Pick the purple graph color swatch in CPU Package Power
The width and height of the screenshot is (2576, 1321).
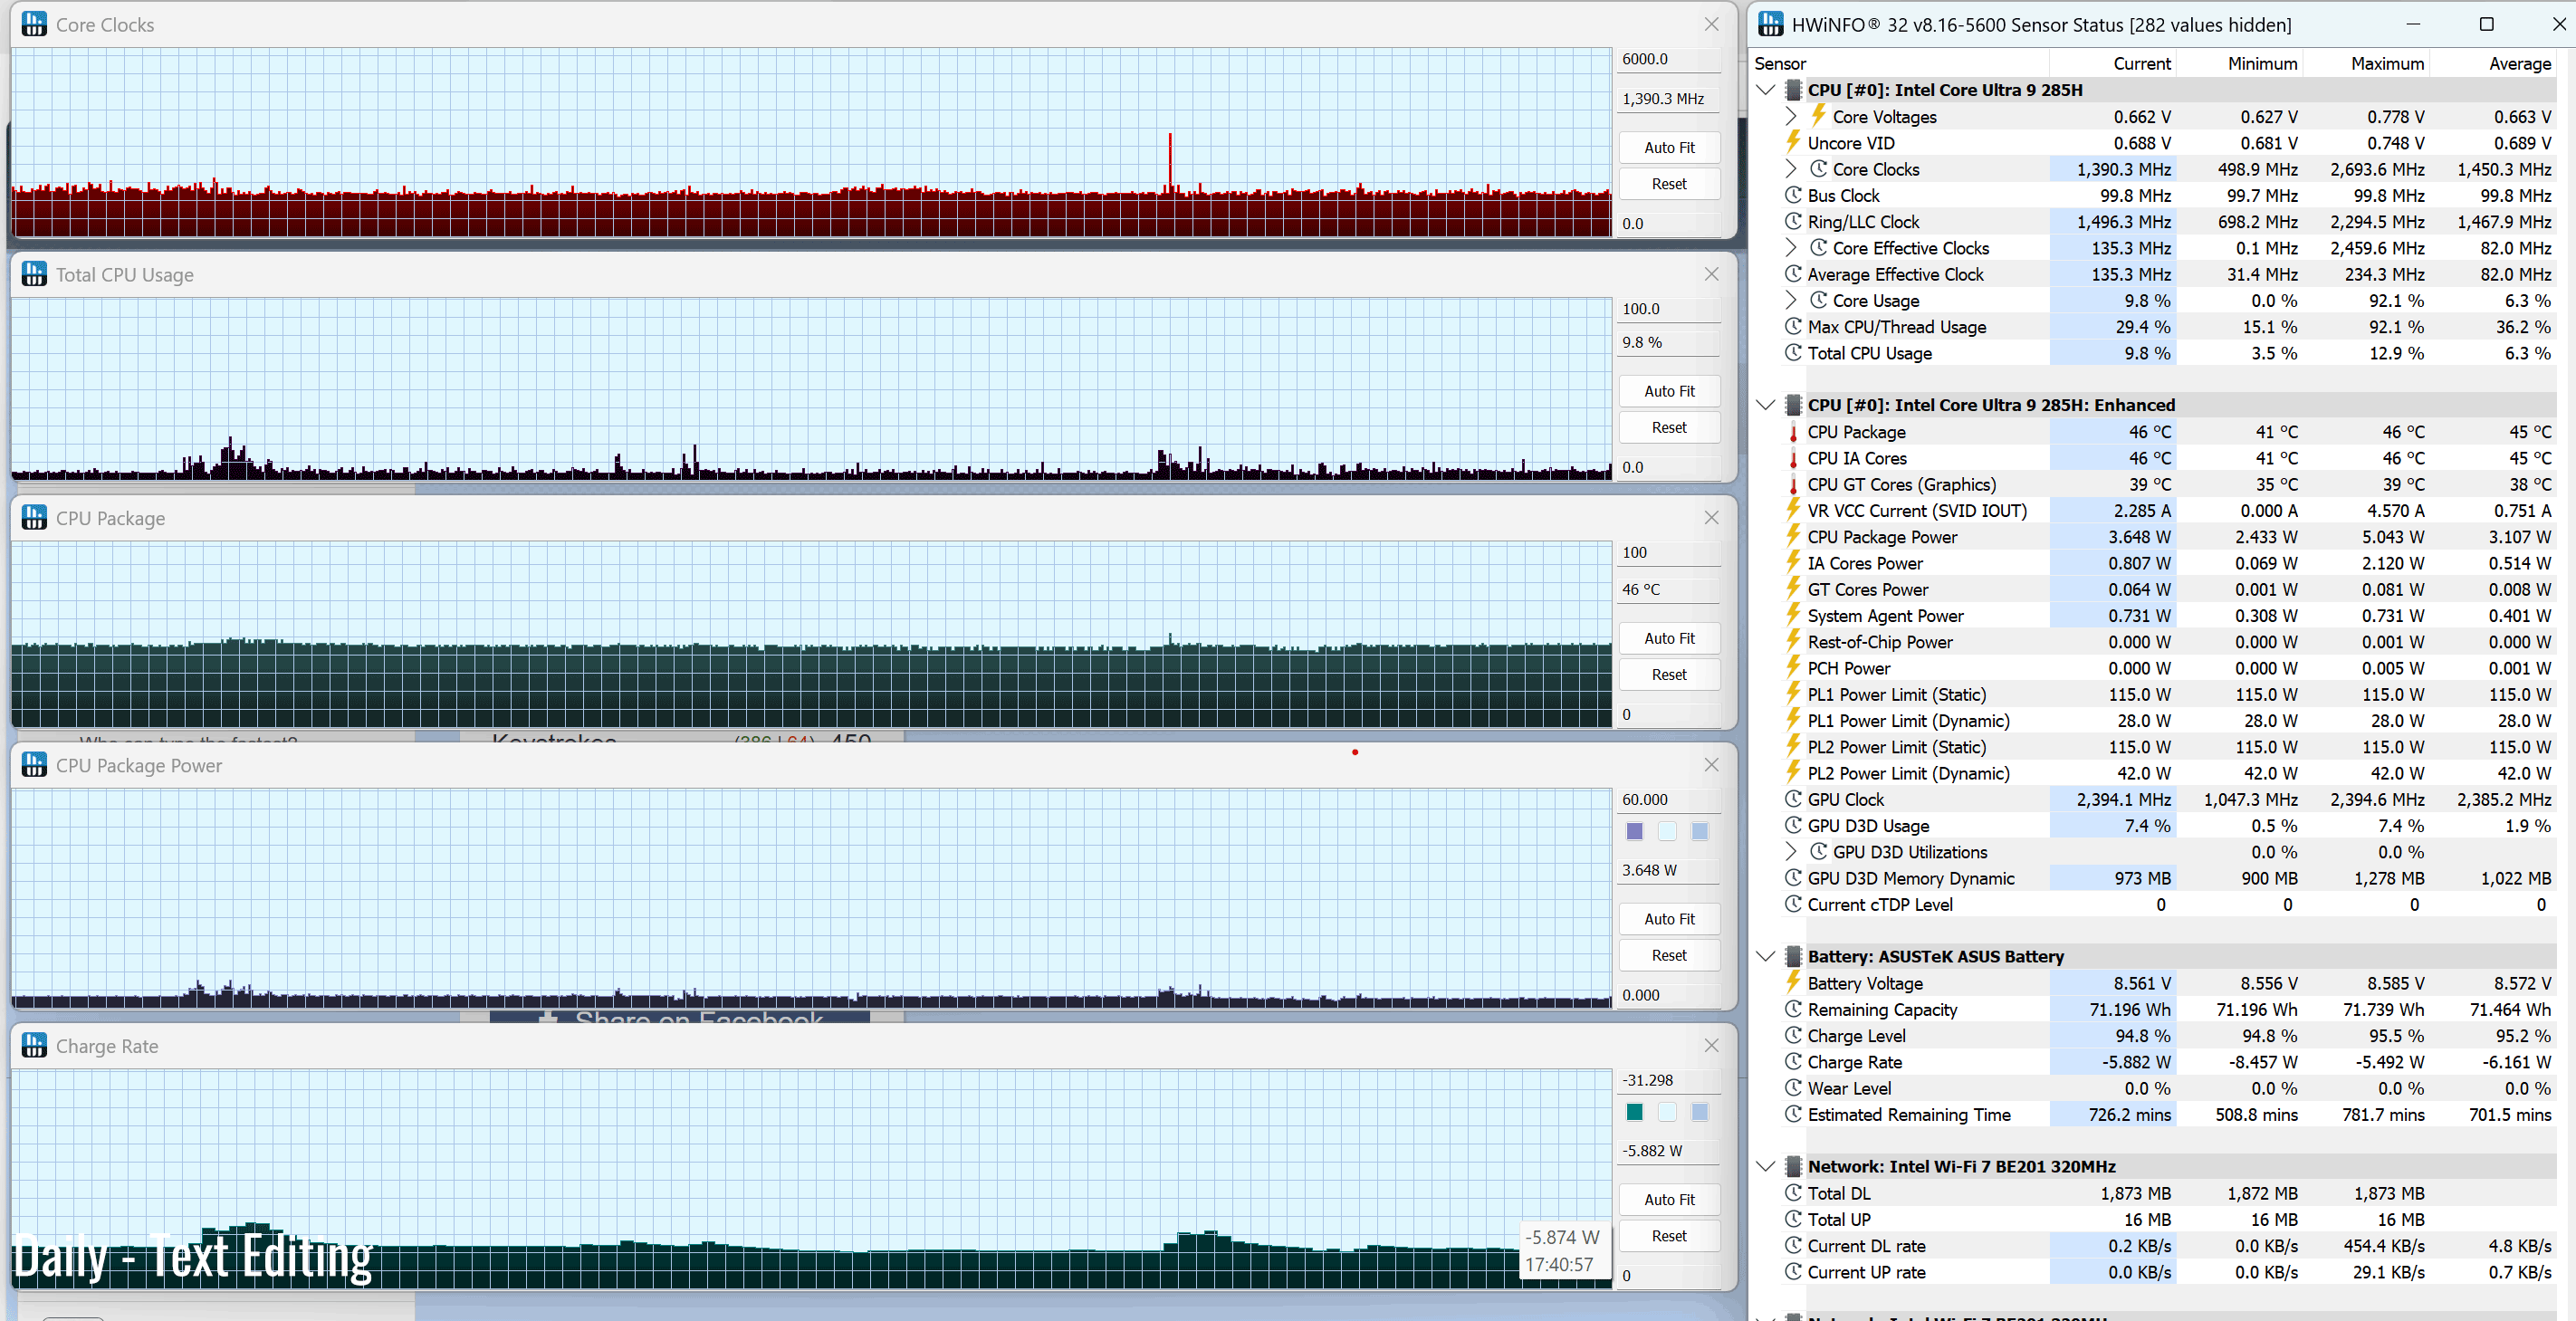(x=1635, y=831)
